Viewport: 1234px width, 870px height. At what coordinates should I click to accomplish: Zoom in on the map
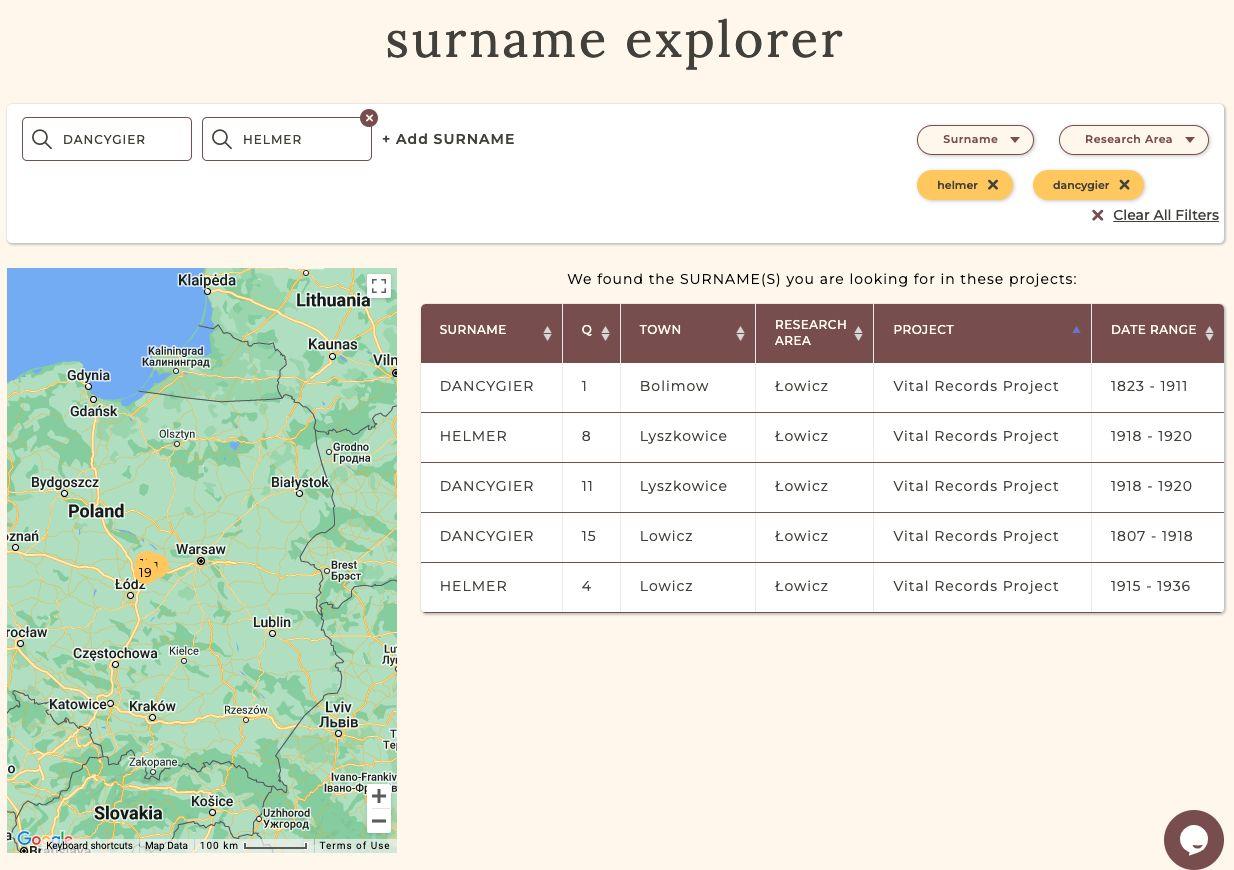[x=378, y=796]
